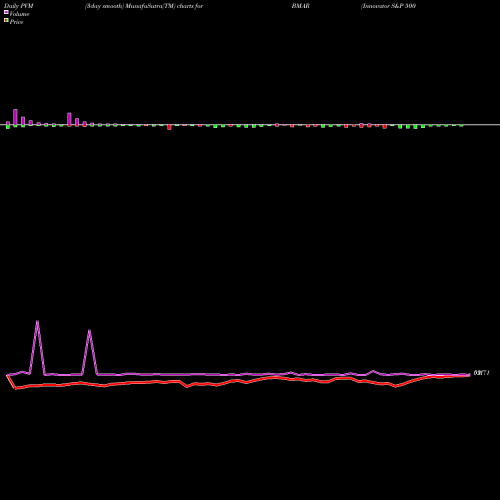Click the Price legend color swatch
Screen dimensions: 500x500
(x=6, y=20)
